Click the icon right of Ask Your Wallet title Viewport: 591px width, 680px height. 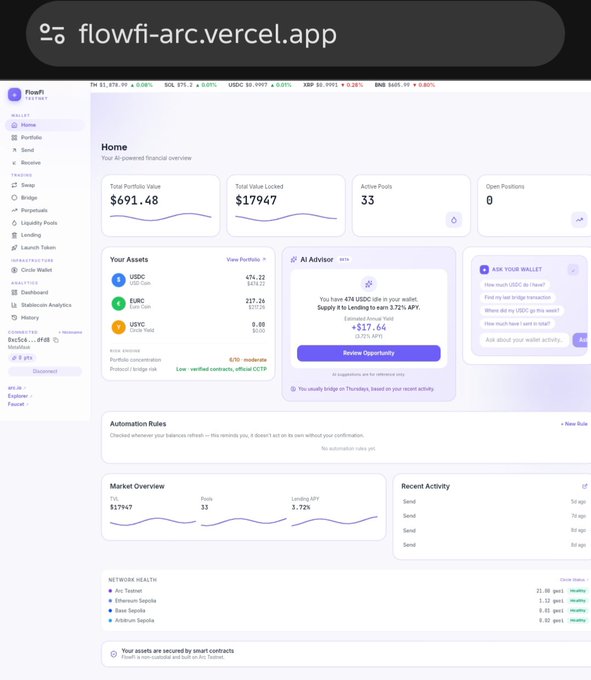coord(573,270)
